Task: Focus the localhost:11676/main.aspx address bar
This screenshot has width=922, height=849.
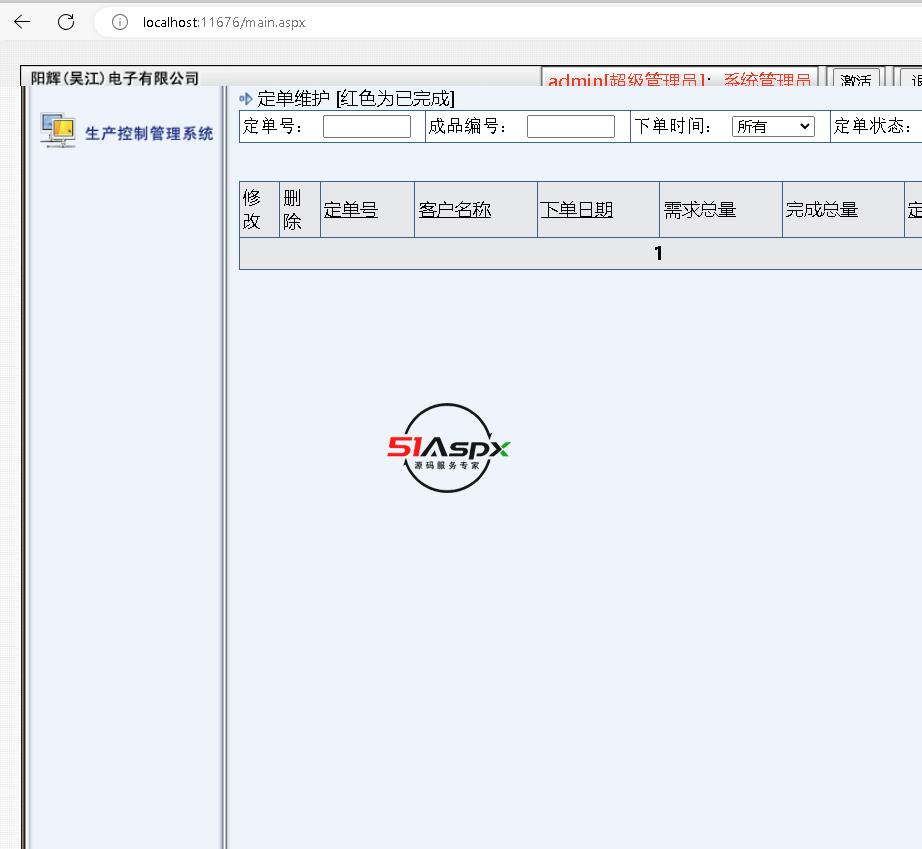Action: pyautogui.click(x=224, y=22)
